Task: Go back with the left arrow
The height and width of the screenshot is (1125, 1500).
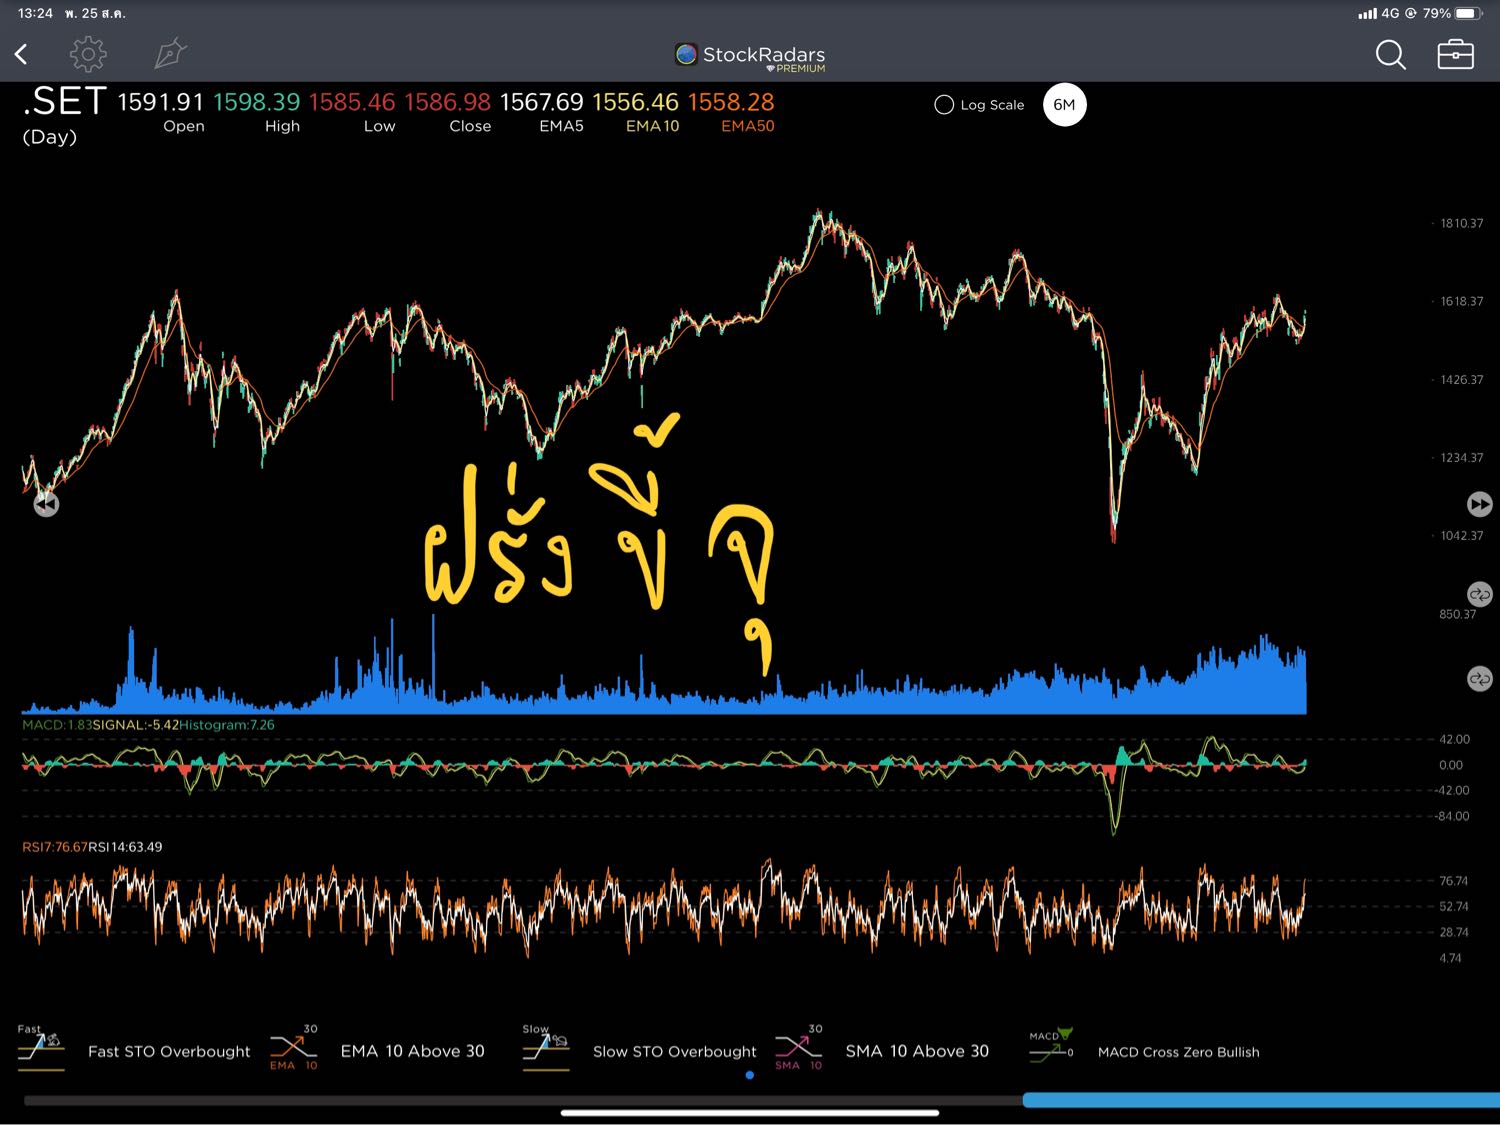Action: pos(21,54)
